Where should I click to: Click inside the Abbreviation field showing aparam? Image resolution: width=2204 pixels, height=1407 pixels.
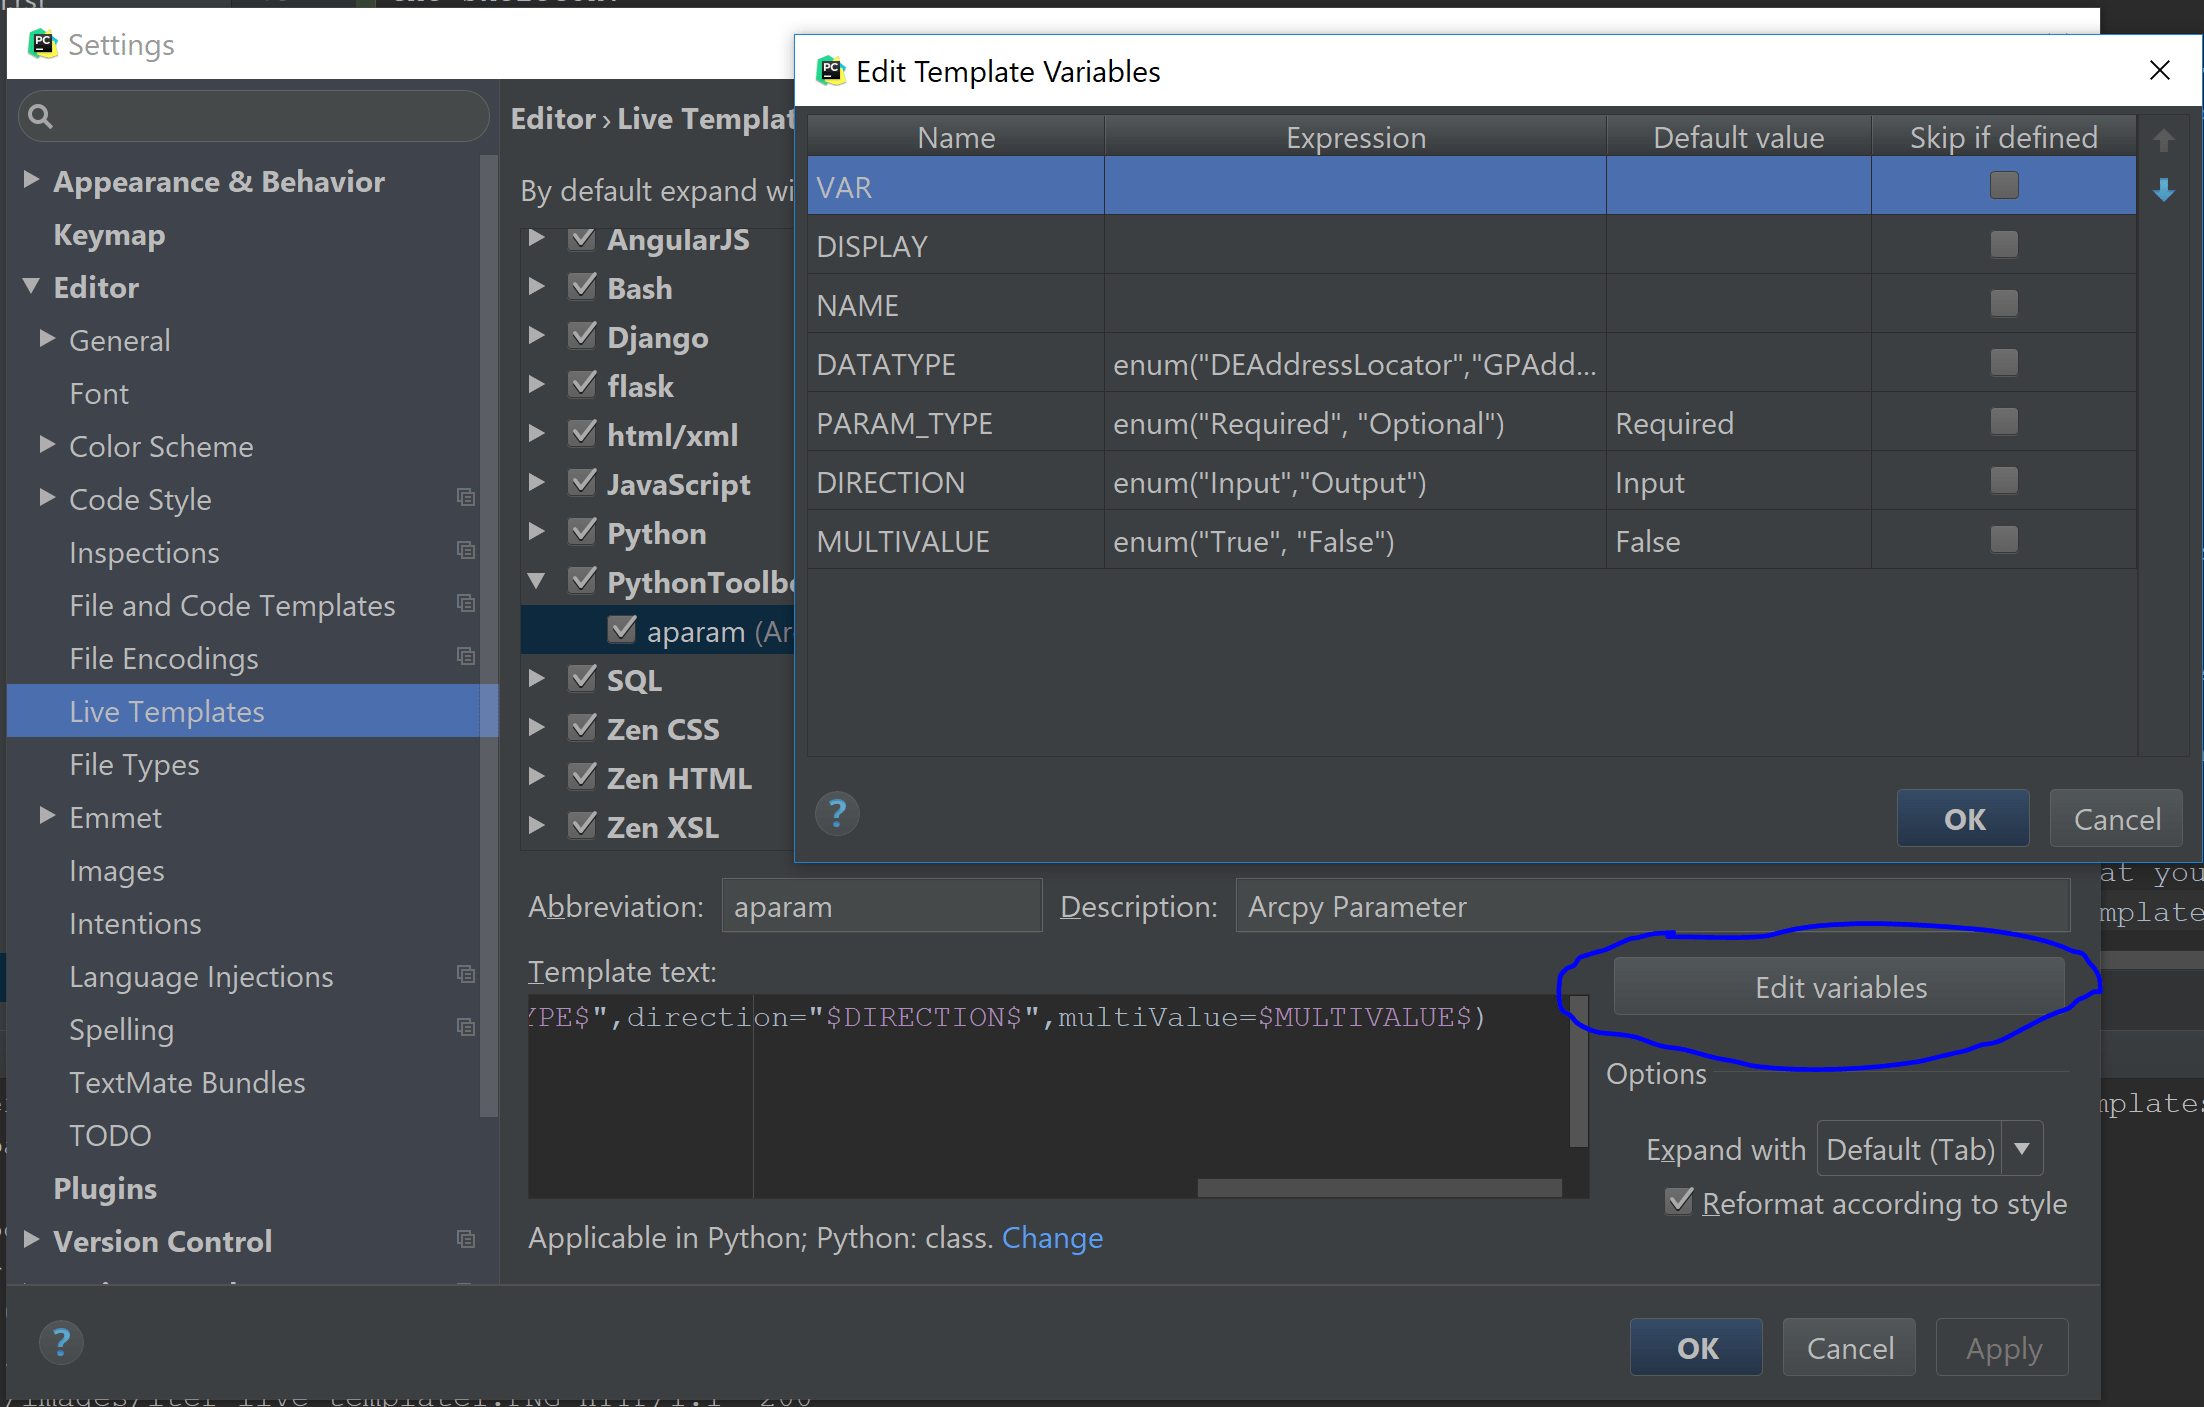click(880, 905)
